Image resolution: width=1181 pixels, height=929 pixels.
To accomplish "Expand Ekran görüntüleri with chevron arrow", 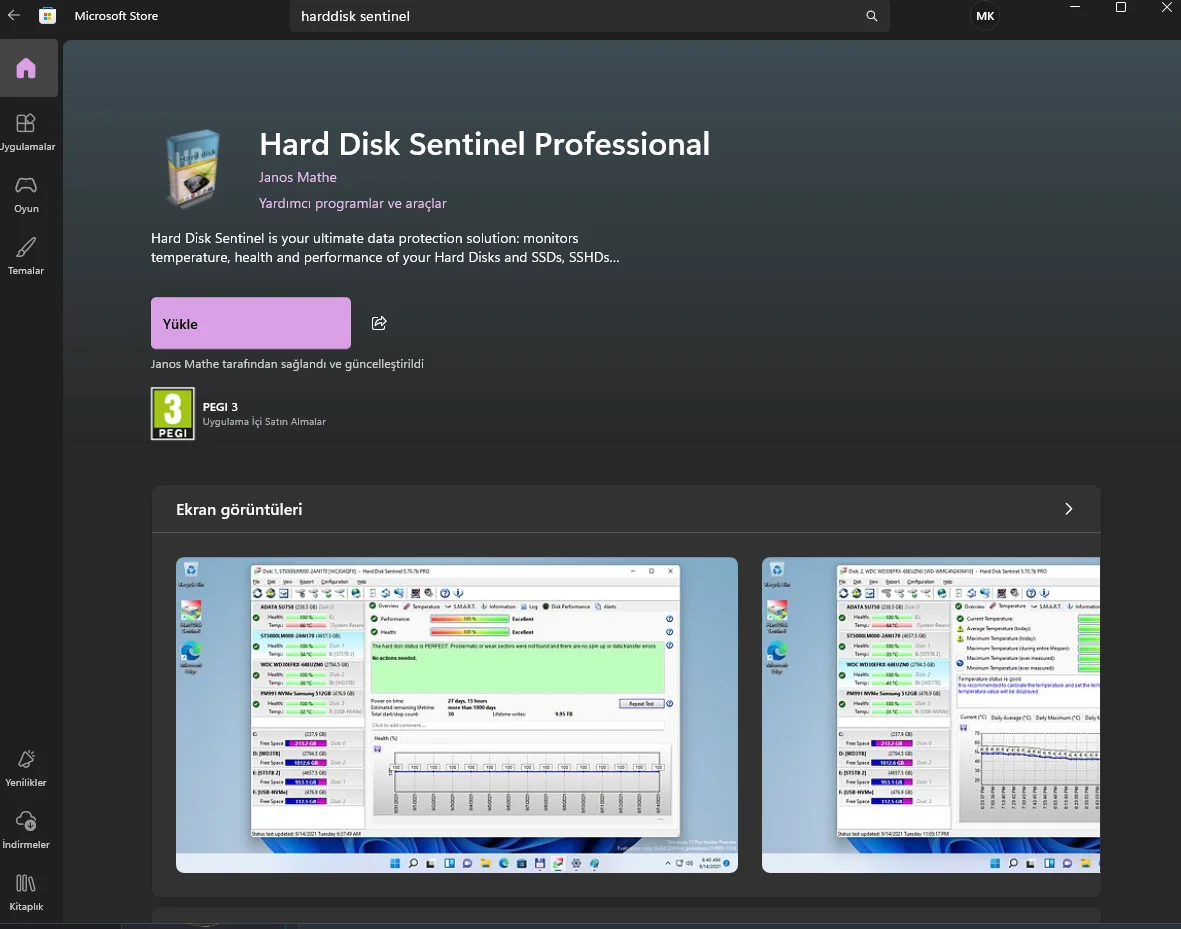I will [x=1068, y=509].
